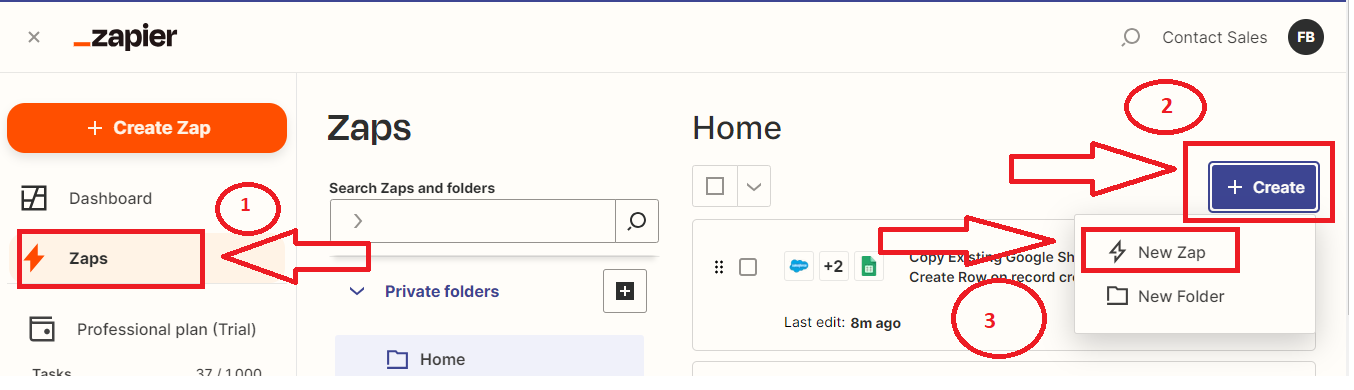Click the drag handle dots on Zap row
The width and height of the screenshot is (1354, 390).
[718, 267]
